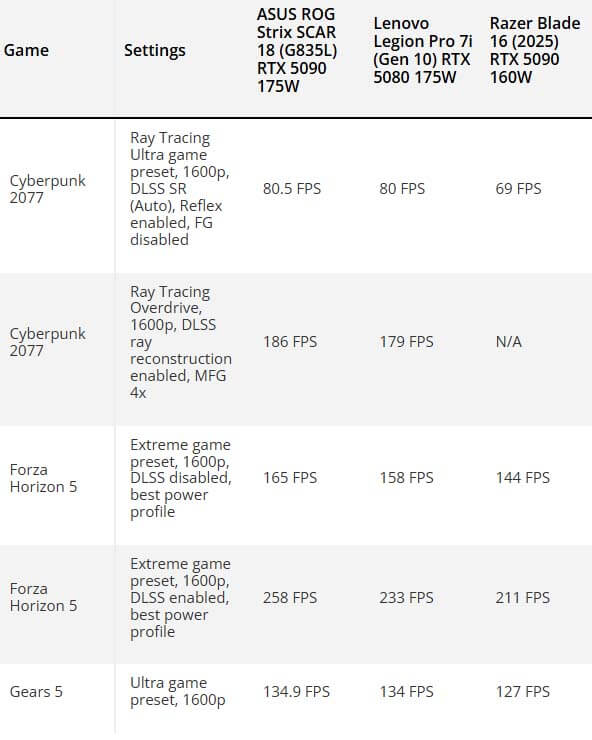Select the 258 FPS cell
This screenshot has height=740, width=592.
pos(290,597)
